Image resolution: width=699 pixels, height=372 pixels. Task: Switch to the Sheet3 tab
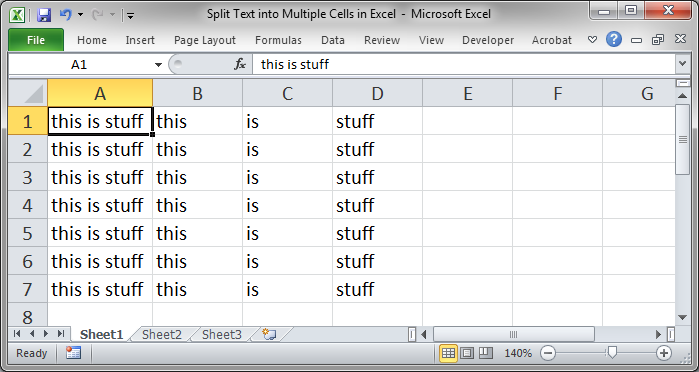click(222, 335)
